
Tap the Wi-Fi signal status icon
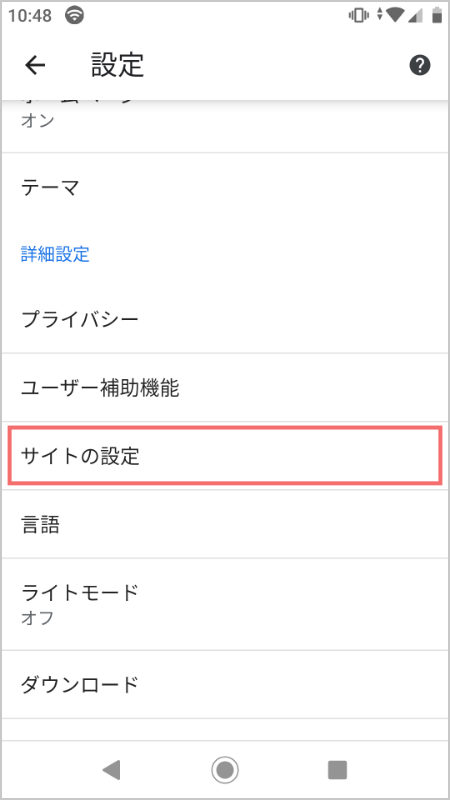point(395,16)
